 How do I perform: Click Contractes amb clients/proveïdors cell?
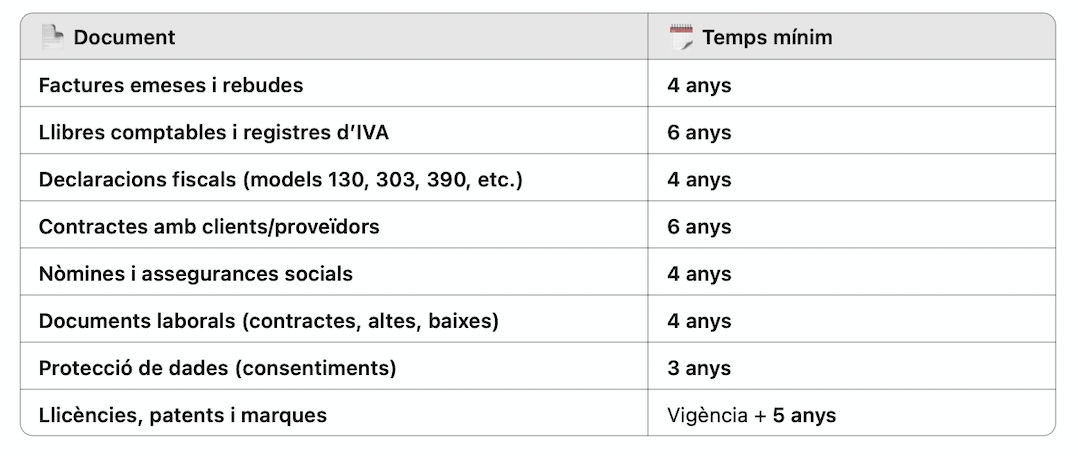pyautogui.click(x=334, y=226)
